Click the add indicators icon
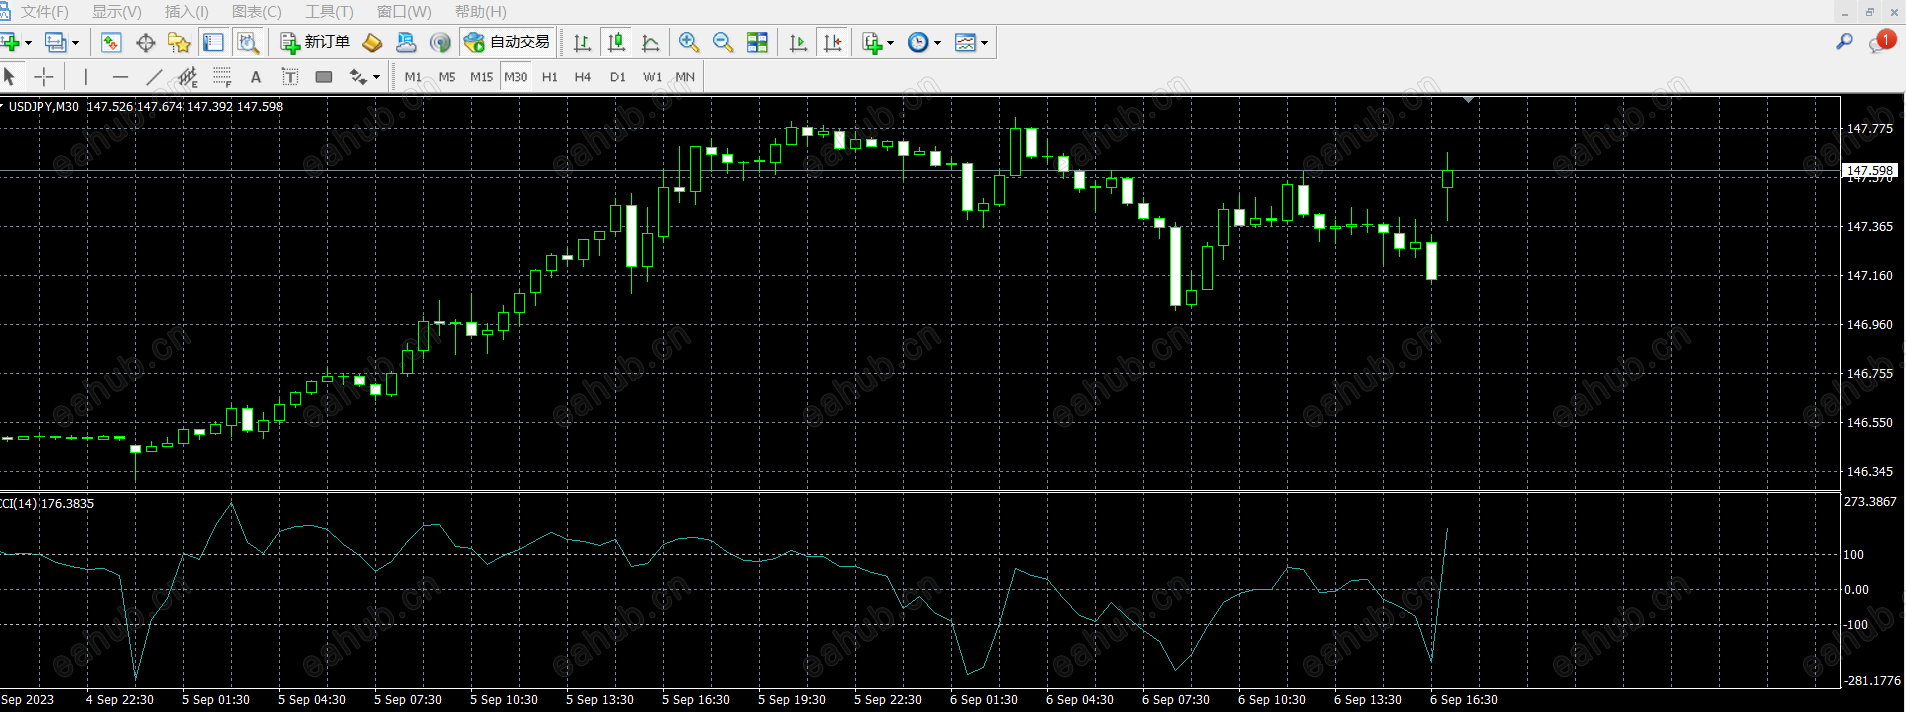Screen dimensions: 1906x712 click(872, 42)
